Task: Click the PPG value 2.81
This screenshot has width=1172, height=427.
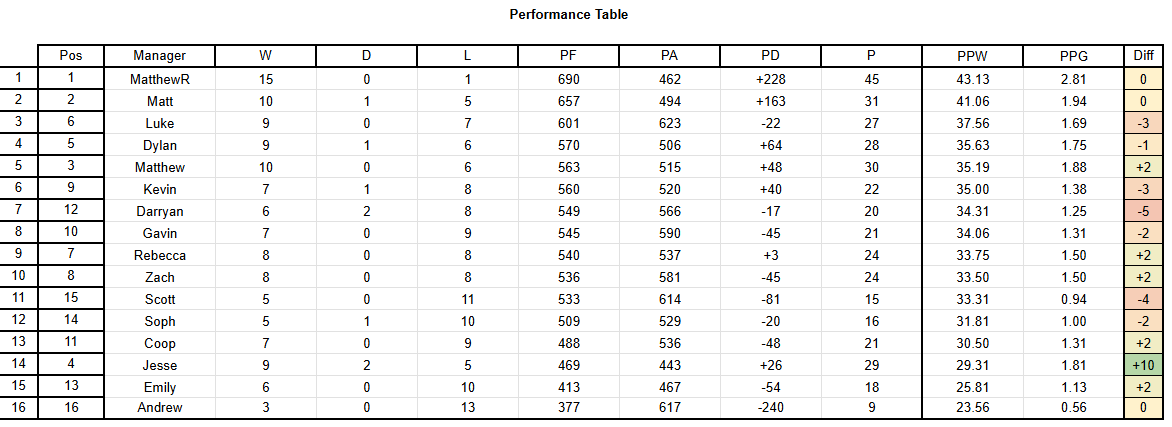Action: coord(1074,78)
